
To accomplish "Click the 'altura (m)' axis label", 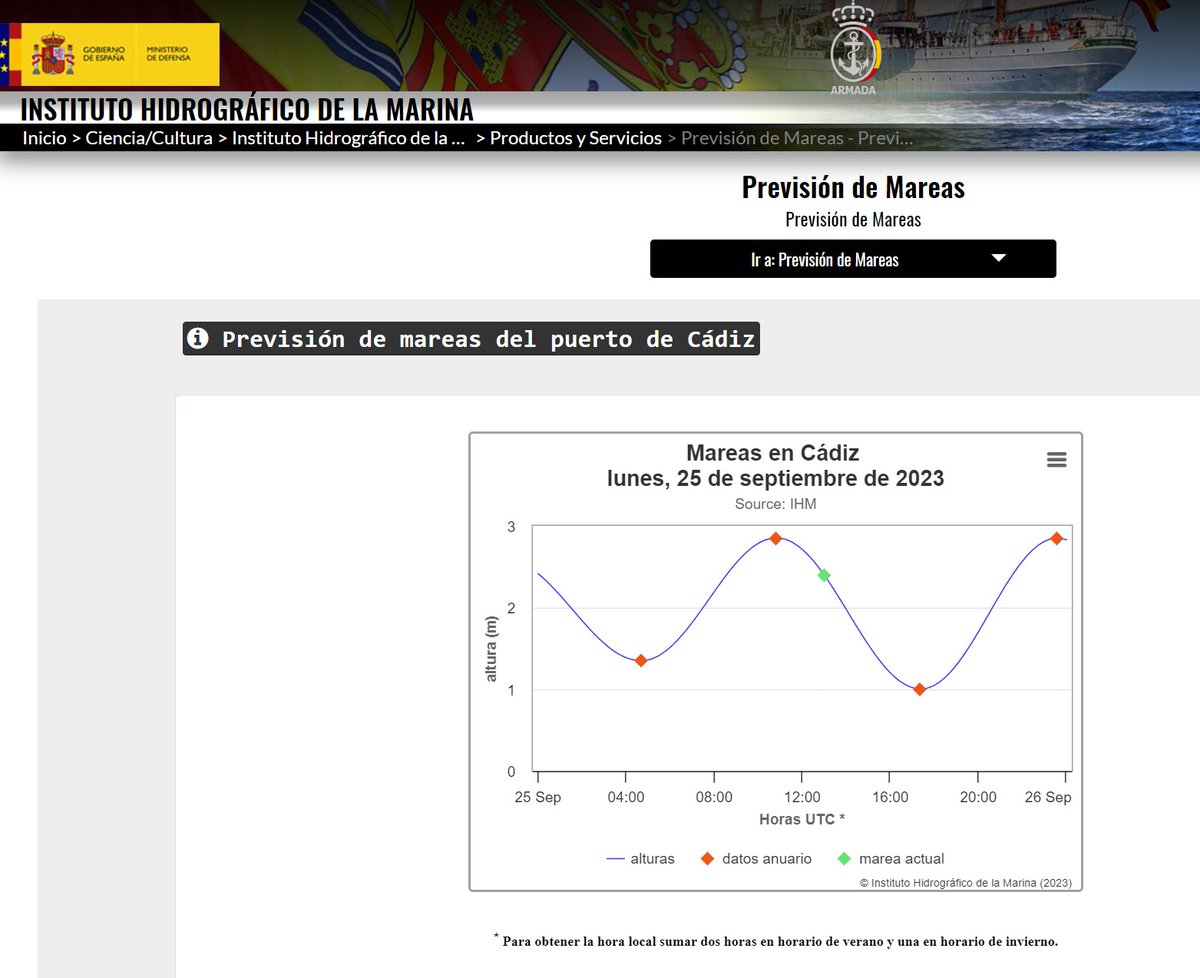I will pyautogui.click(x=491, y=649).
